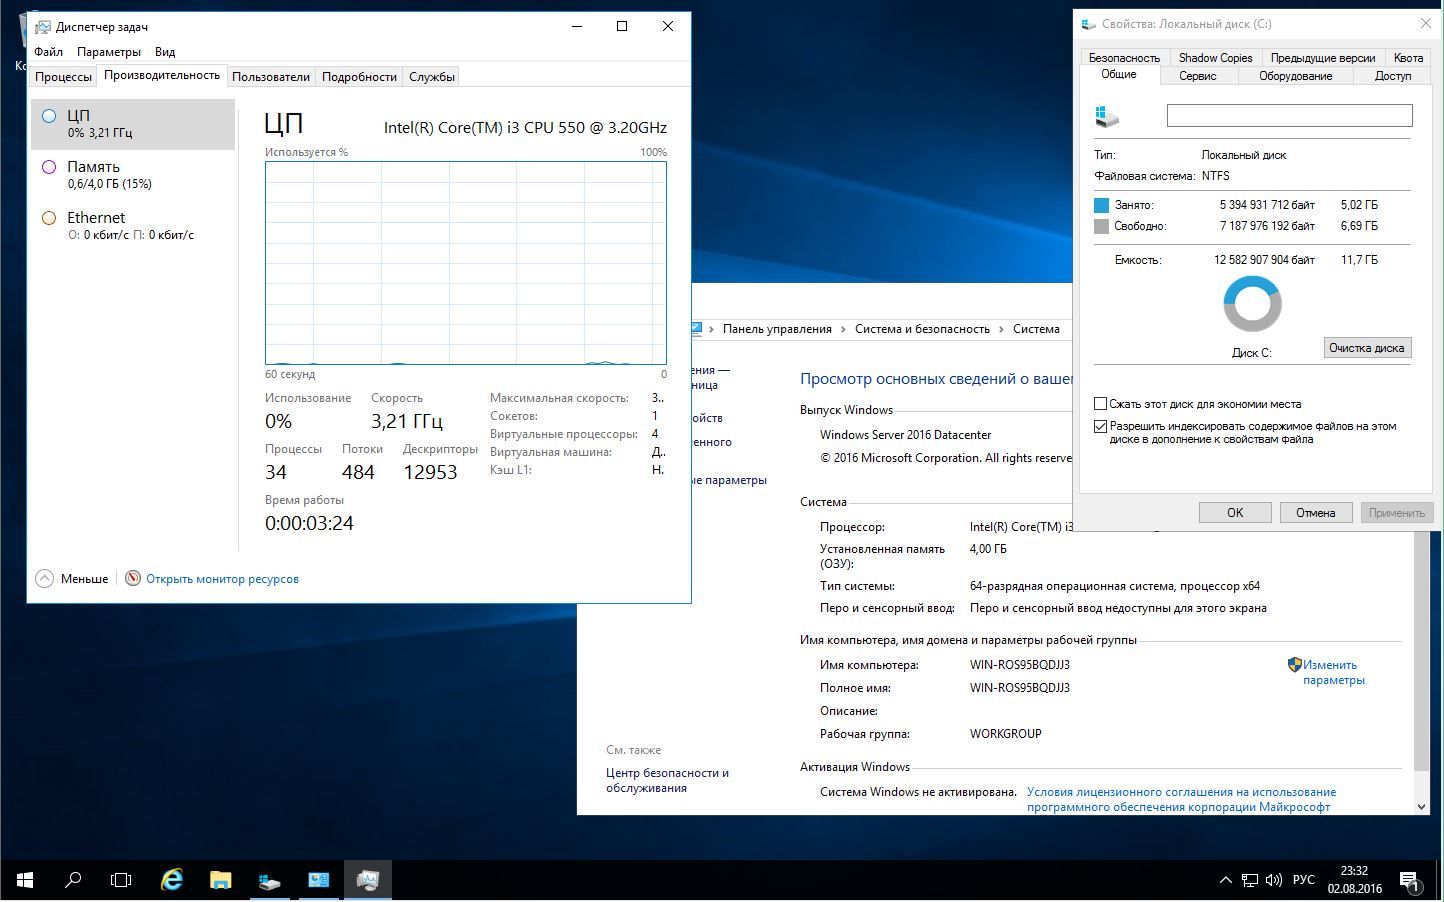Enable compress this disk checkbox
The image size is (1444, 902).
[x=1100, y=404]
